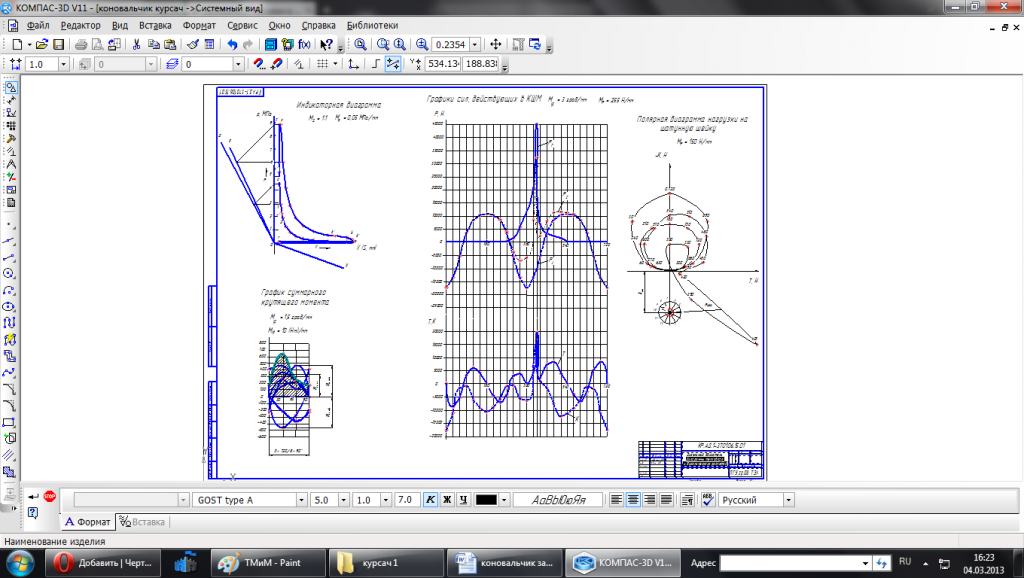Click the X coordinate field 534.13
The image size is (1024, 578).
[443, 64]
